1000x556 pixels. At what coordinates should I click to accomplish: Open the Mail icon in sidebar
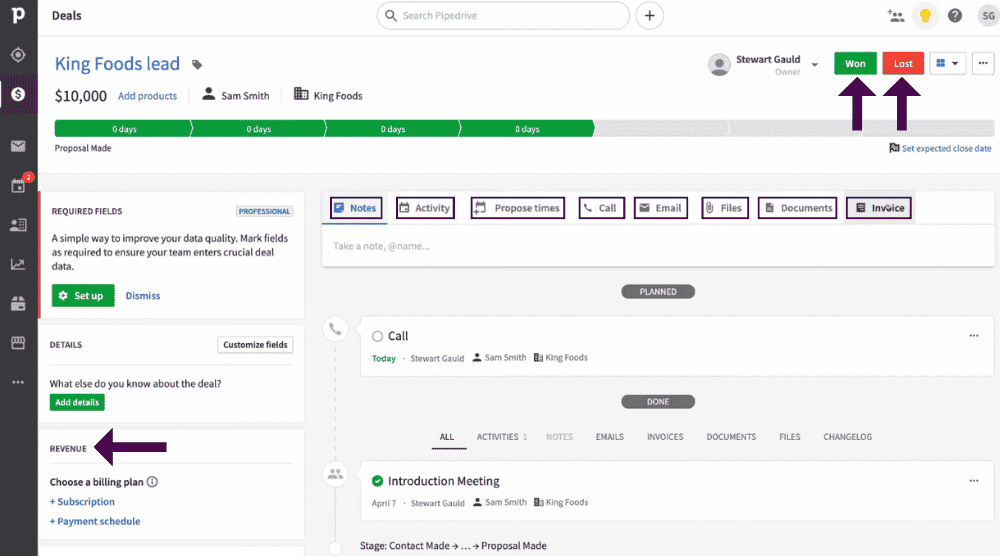[x=18, y=146]
